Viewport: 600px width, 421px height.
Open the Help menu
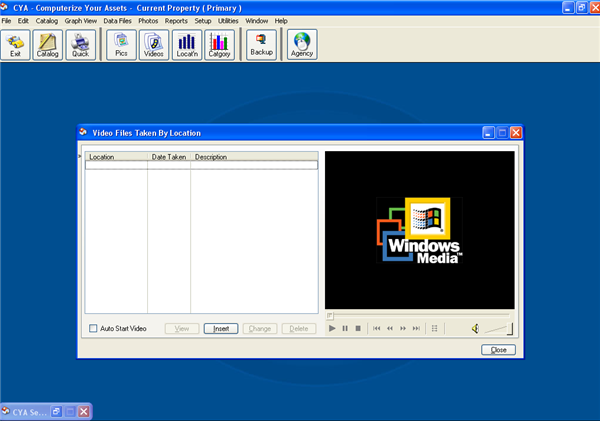[281, 21]
